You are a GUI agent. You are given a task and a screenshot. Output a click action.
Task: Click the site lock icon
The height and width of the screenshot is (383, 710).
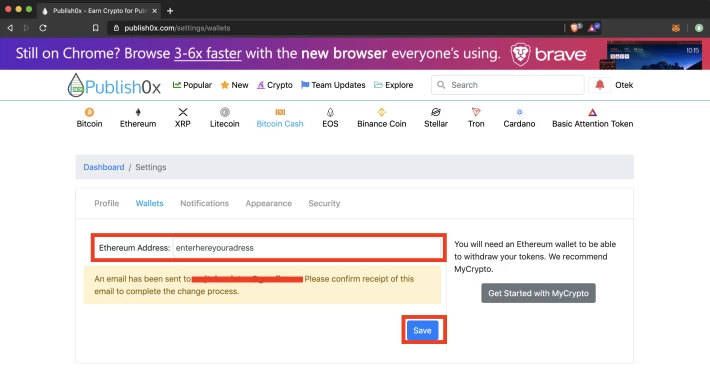tap(116, 28)
